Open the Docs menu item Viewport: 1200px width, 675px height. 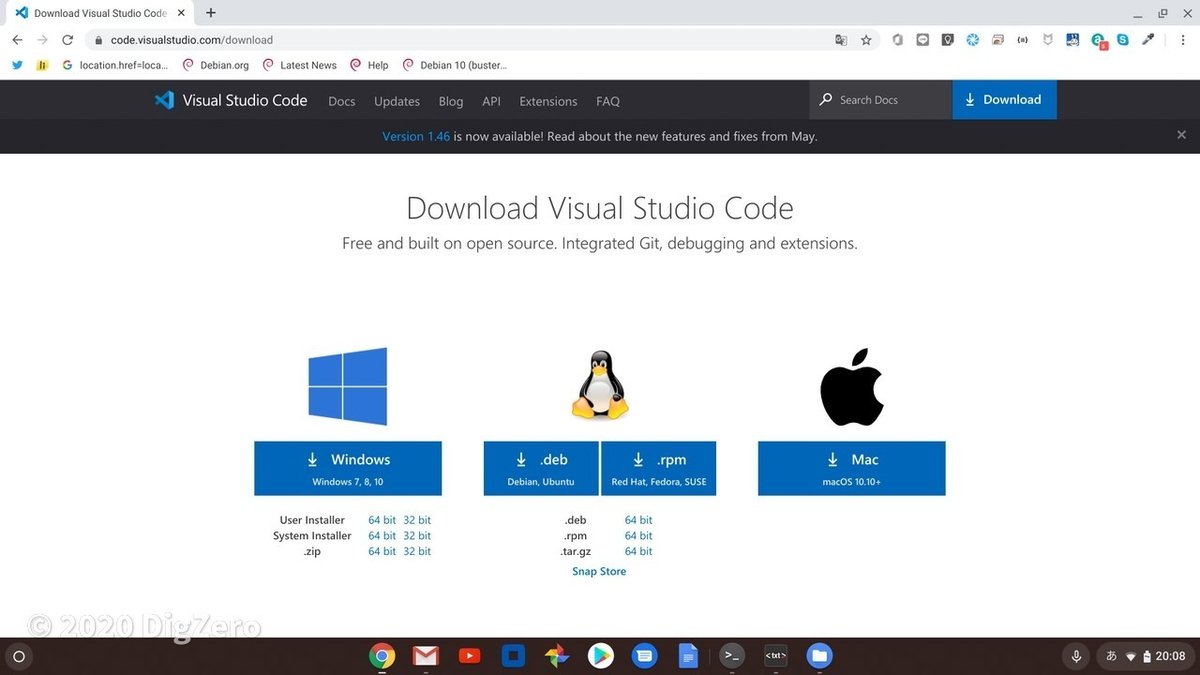click(342, 101)
